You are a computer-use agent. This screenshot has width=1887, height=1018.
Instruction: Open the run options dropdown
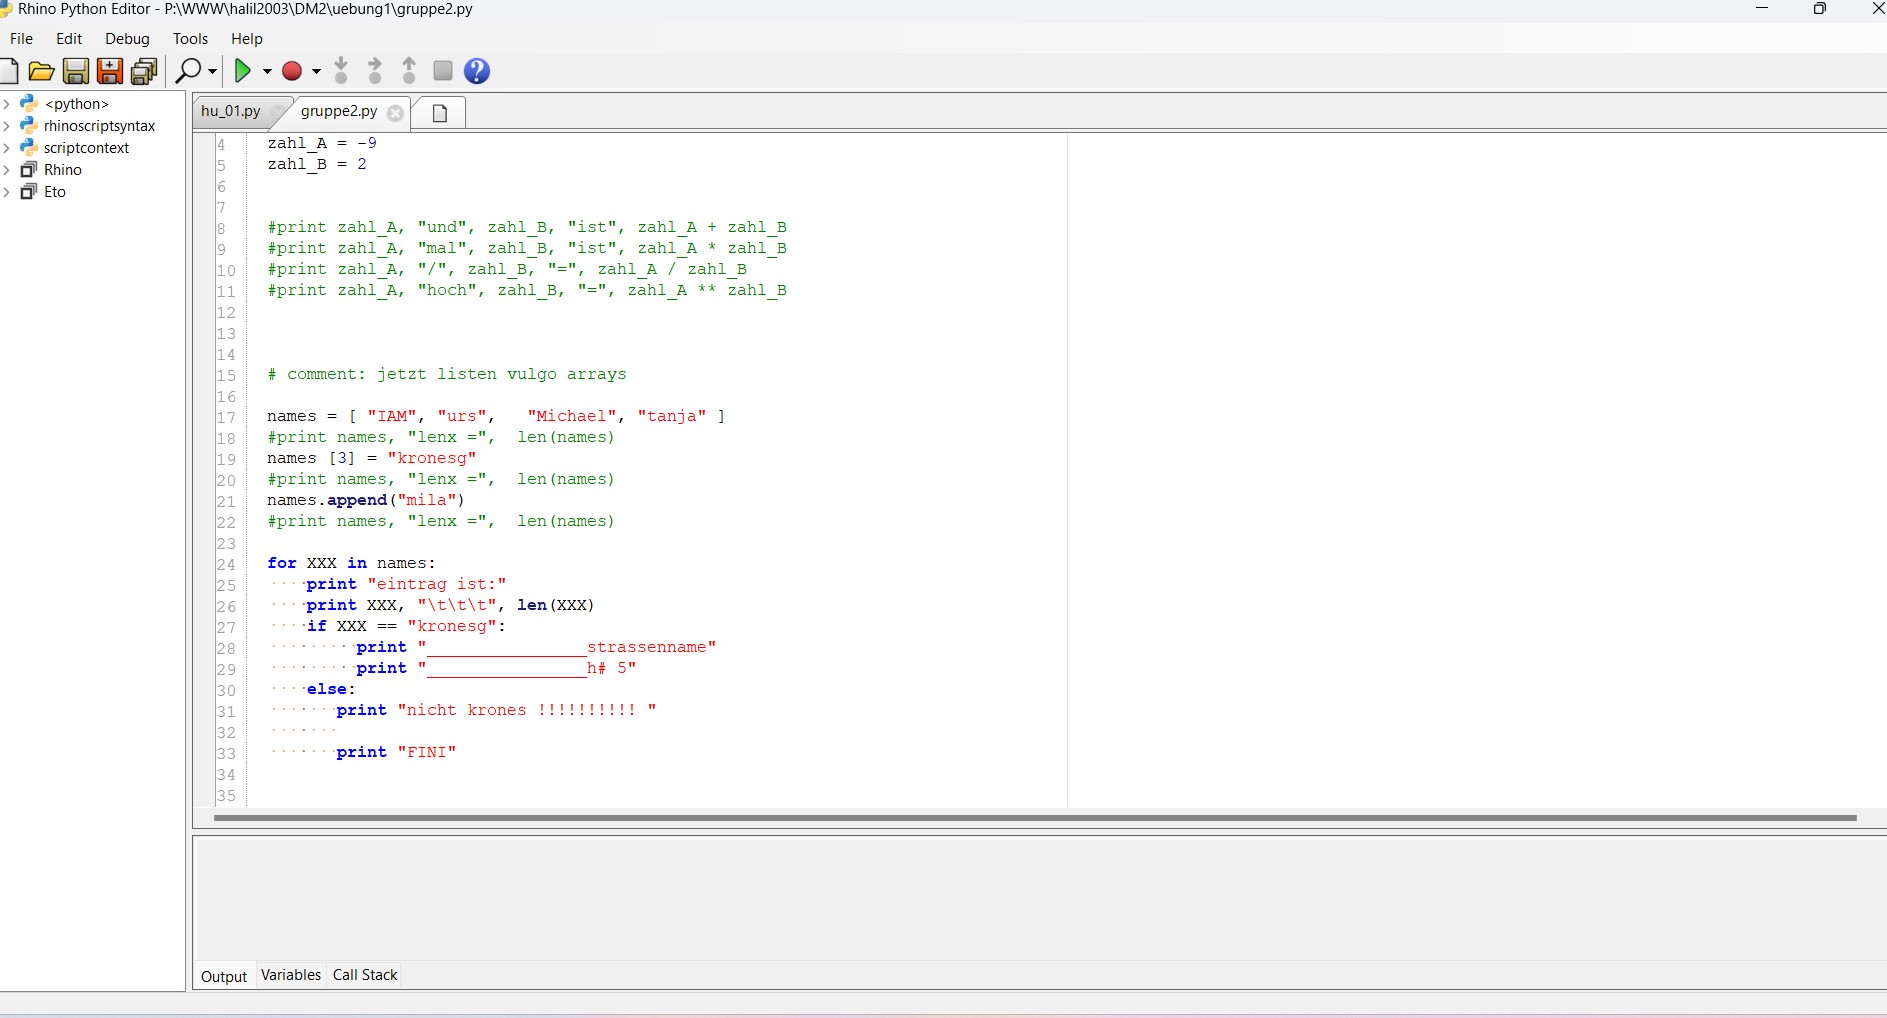coord(265,70)
